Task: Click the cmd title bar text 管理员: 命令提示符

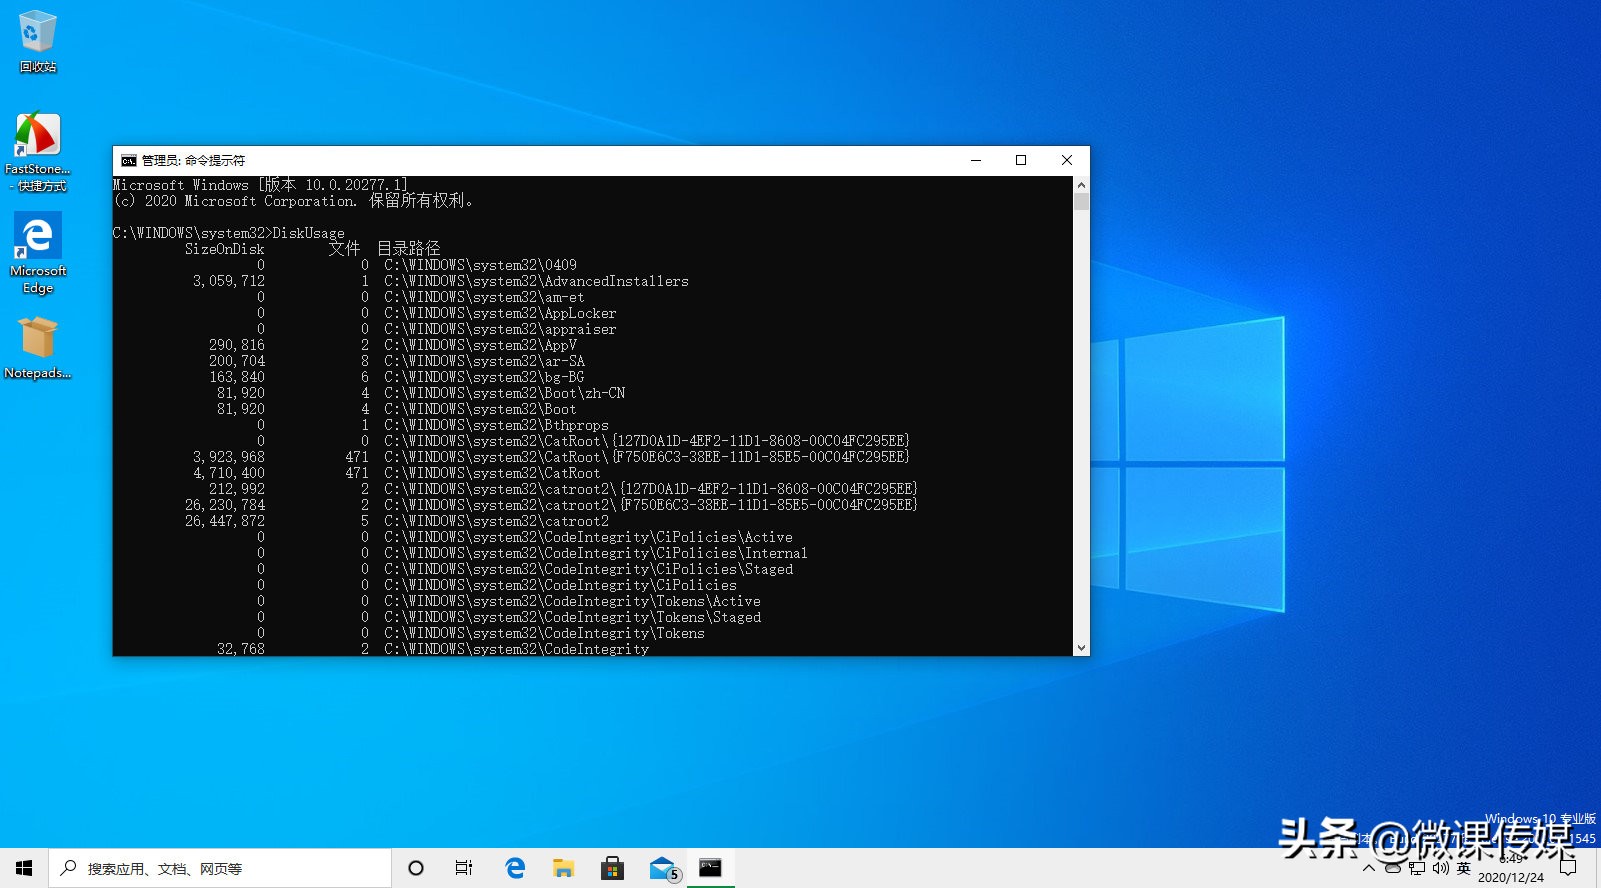Action: pyautogui.click(x=193, y=160)
